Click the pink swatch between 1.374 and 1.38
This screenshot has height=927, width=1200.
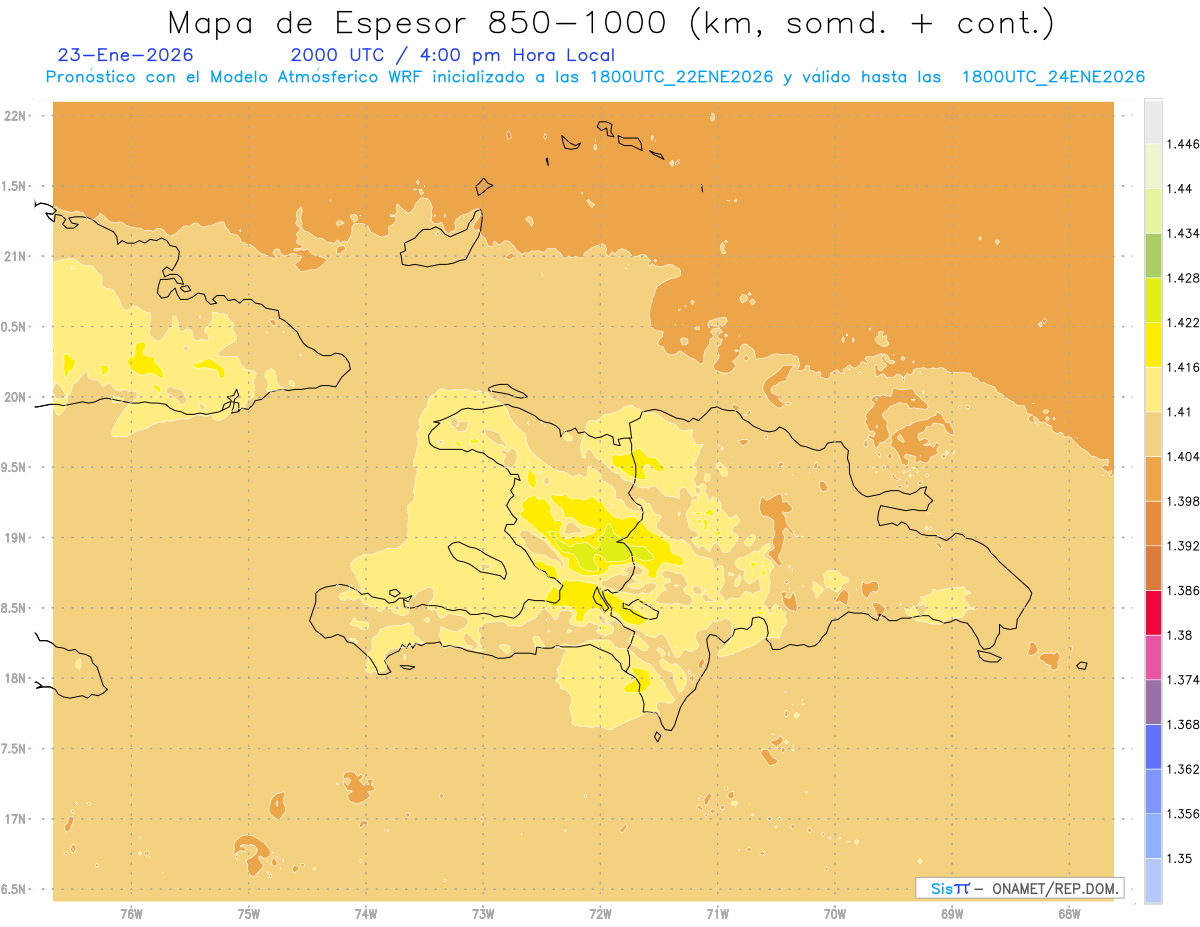1153,657
